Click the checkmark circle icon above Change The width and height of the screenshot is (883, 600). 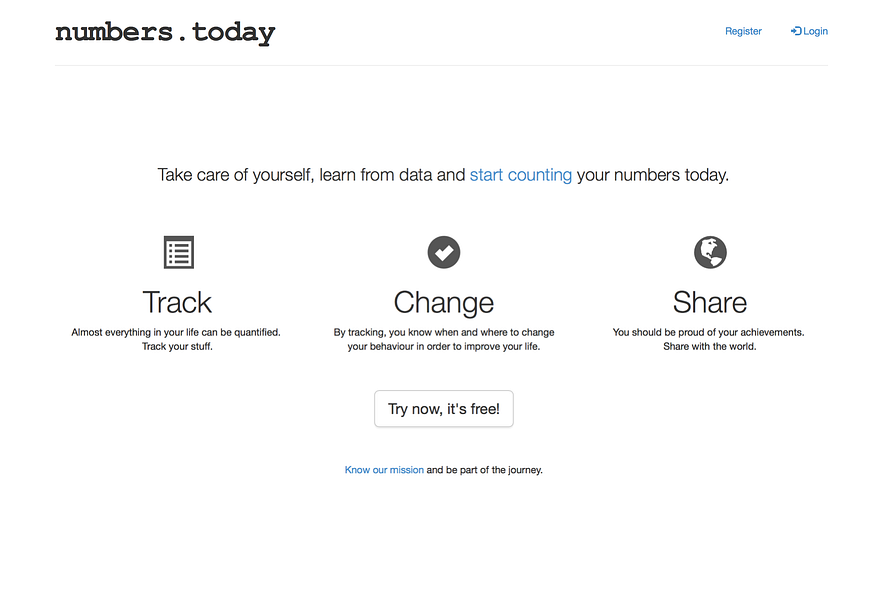coord(443,252)
